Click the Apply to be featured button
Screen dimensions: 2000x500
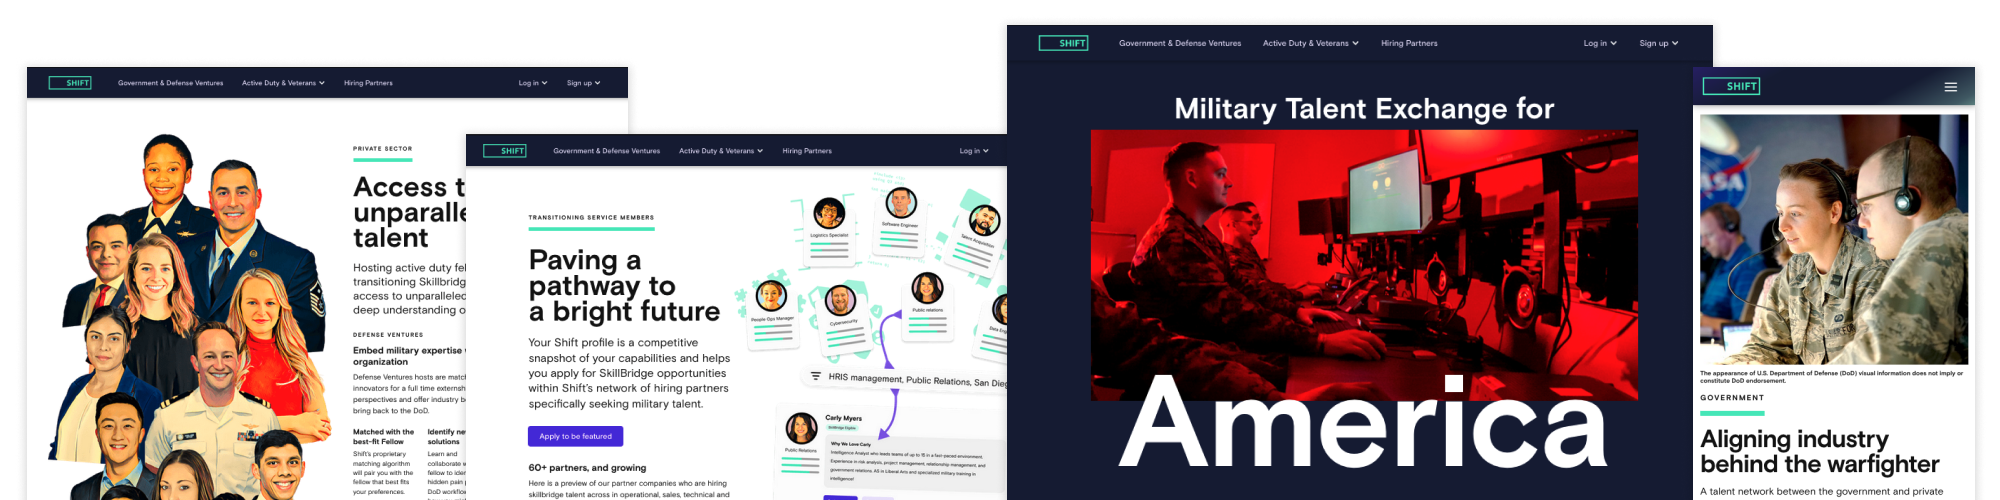[575, 436]
